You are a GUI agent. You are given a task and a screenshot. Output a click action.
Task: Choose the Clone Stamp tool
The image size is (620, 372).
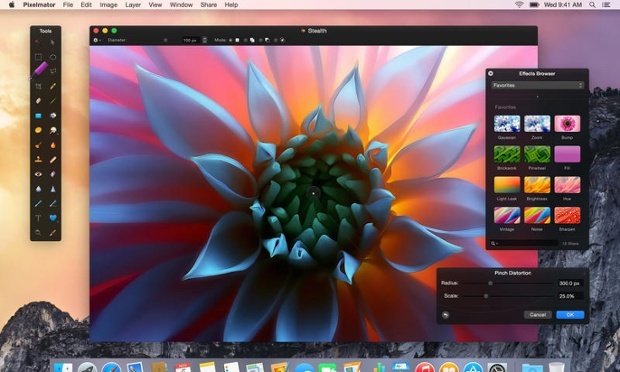point(38,159)
